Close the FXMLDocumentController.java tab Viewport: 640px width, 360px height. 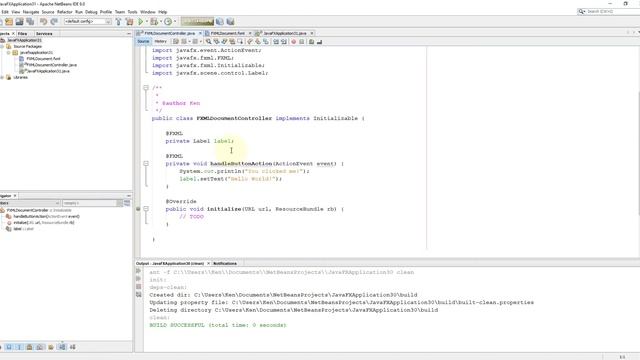(x=200, y=33)
